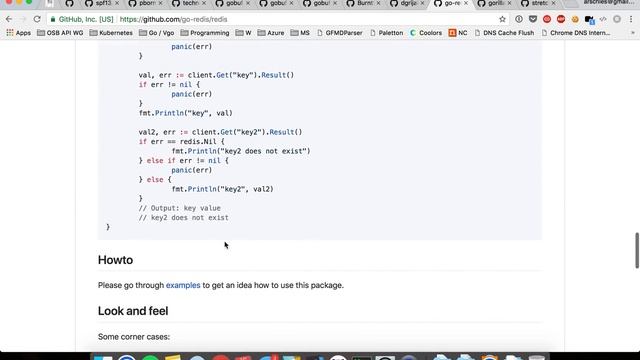Click the code brackets extension icon
This screenshot has height=360, width=640.
click(x=603, y=19)
